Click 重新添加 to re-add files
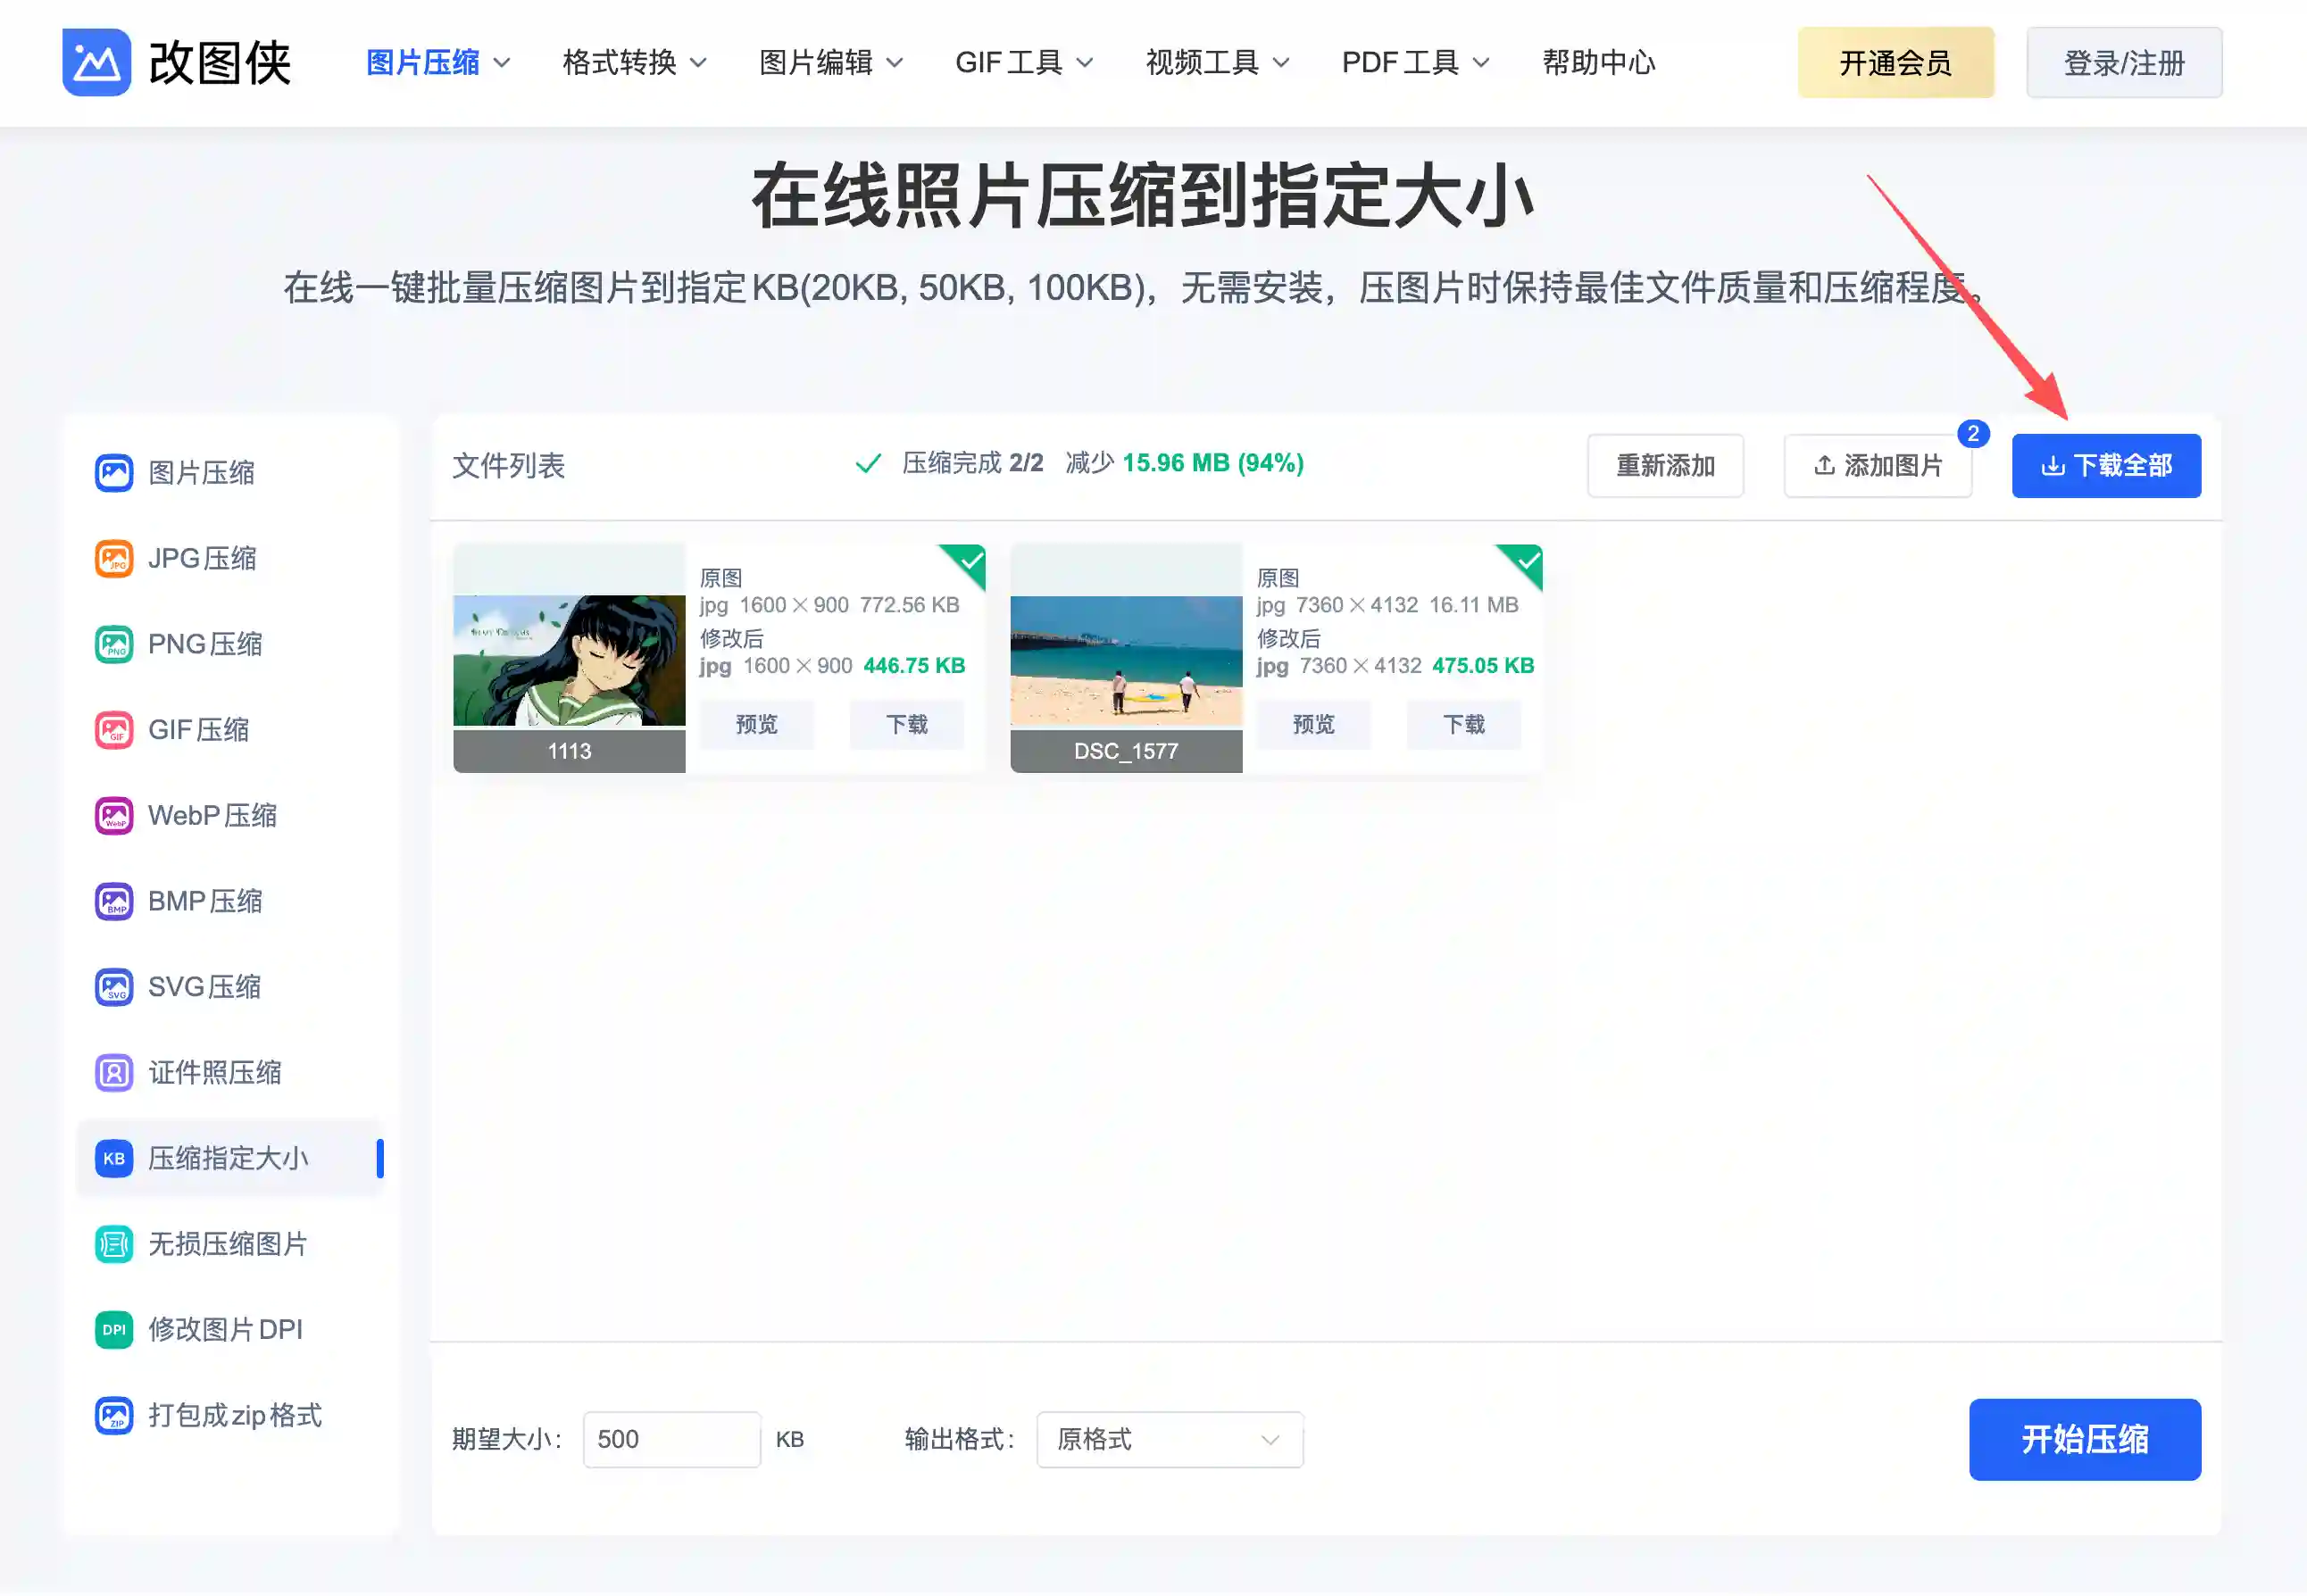Image resolution: width=2307 pixels, height=1596 pixels. [x=1664, y=465]
